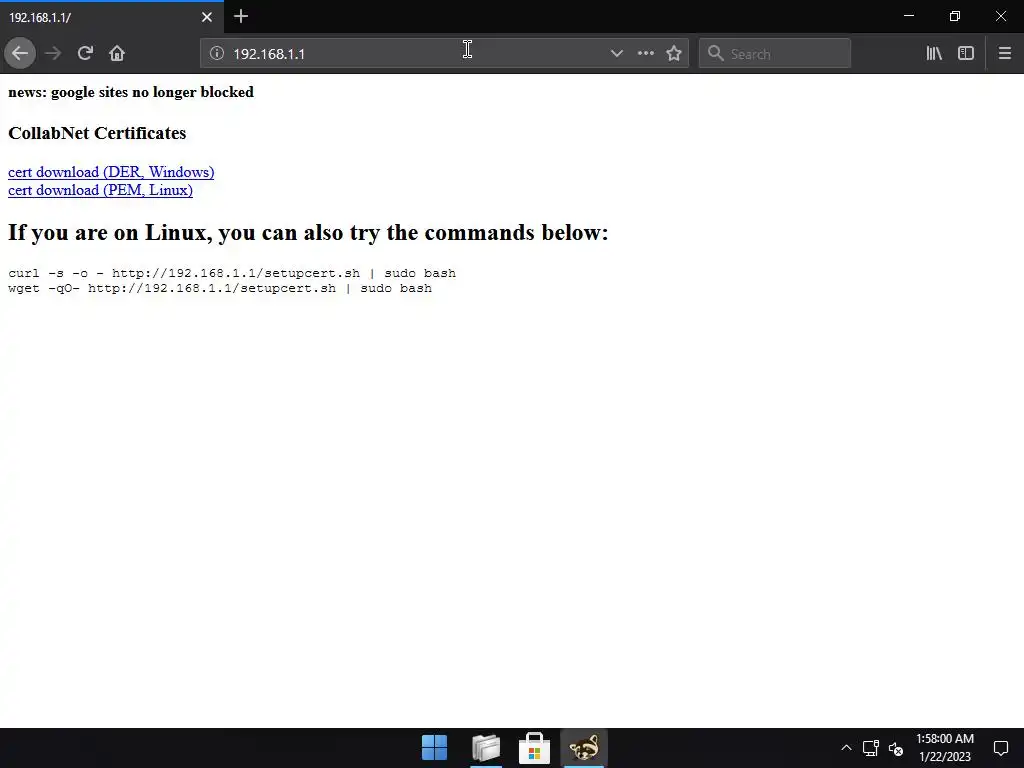
Task: Reload the current page
Action: click(85, 54)
